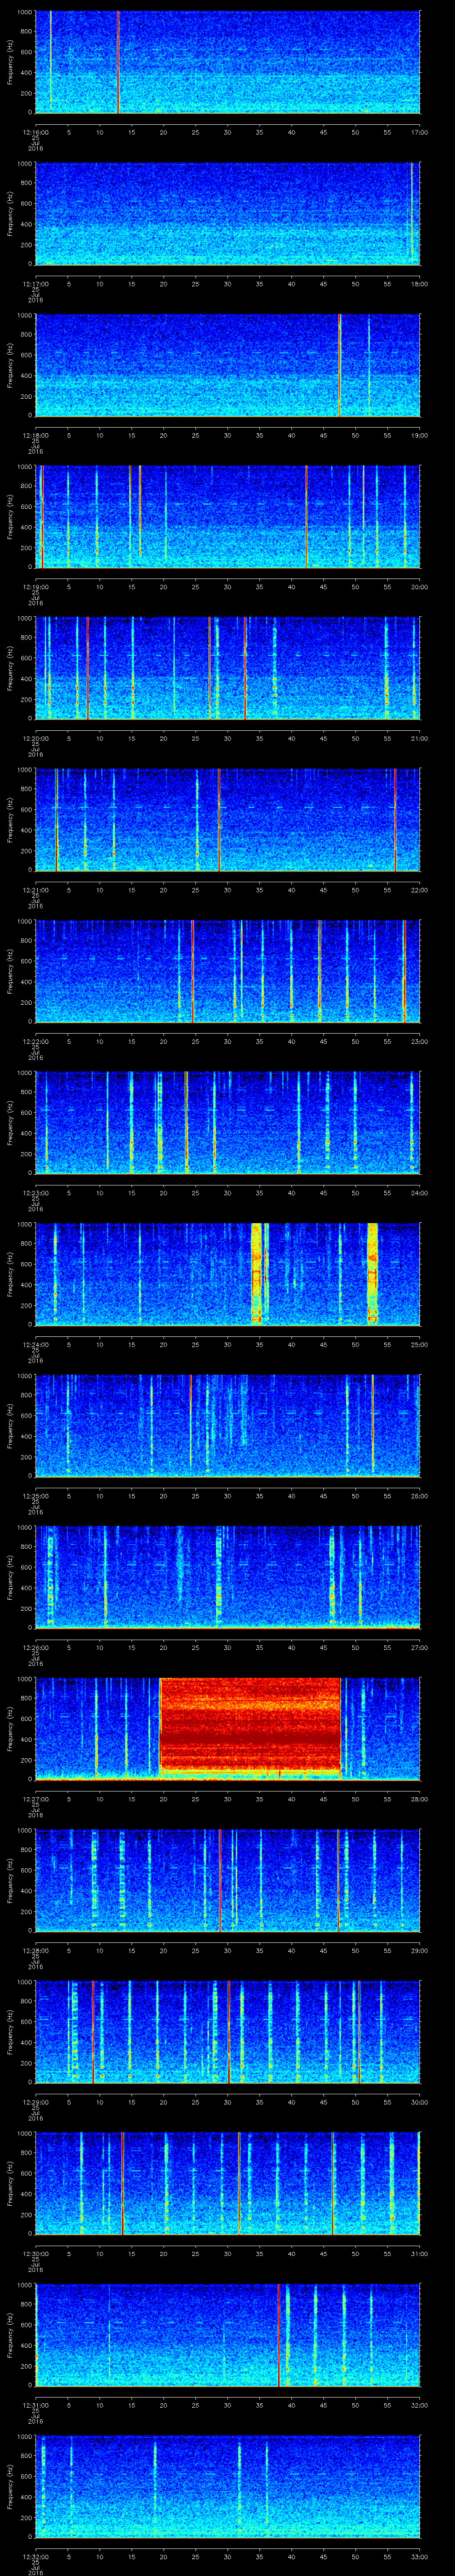
Task: Click the 12:23:00 start time label
Action: [36, 1193]
